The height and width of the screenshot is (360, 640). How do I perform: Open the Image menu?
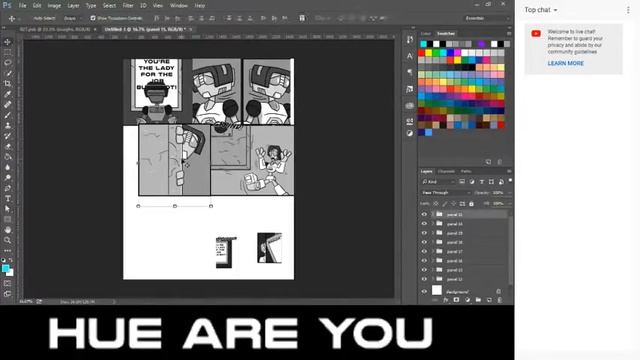click(54, 6)
